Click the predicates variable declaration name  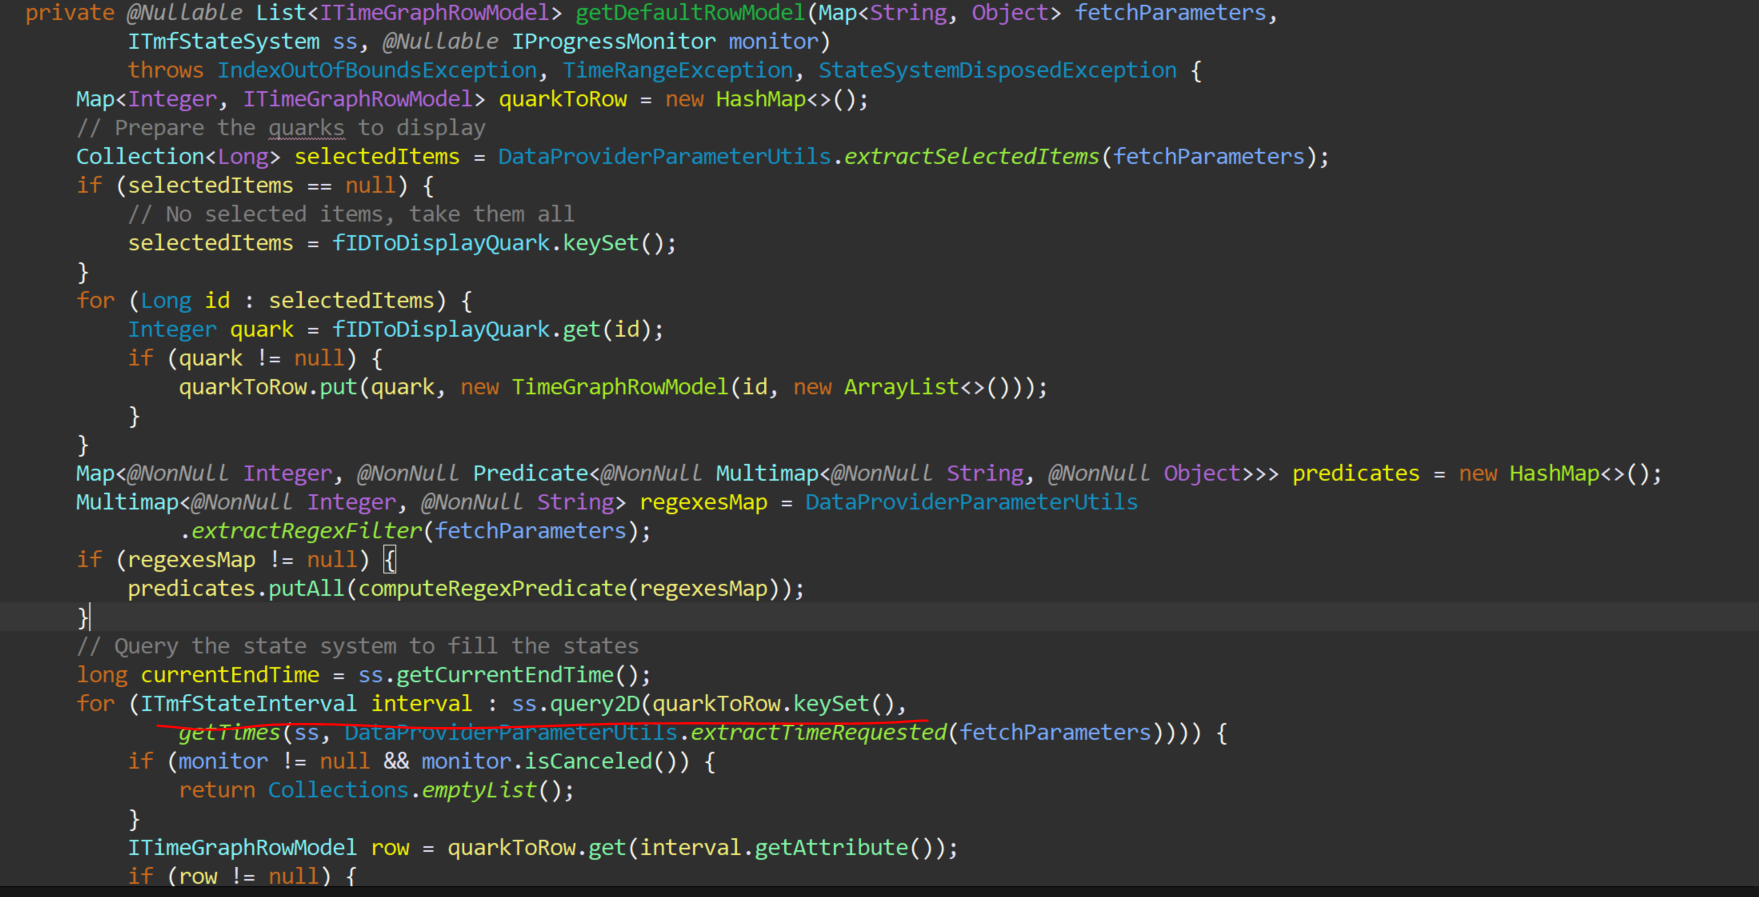(x=1355, y=474)
